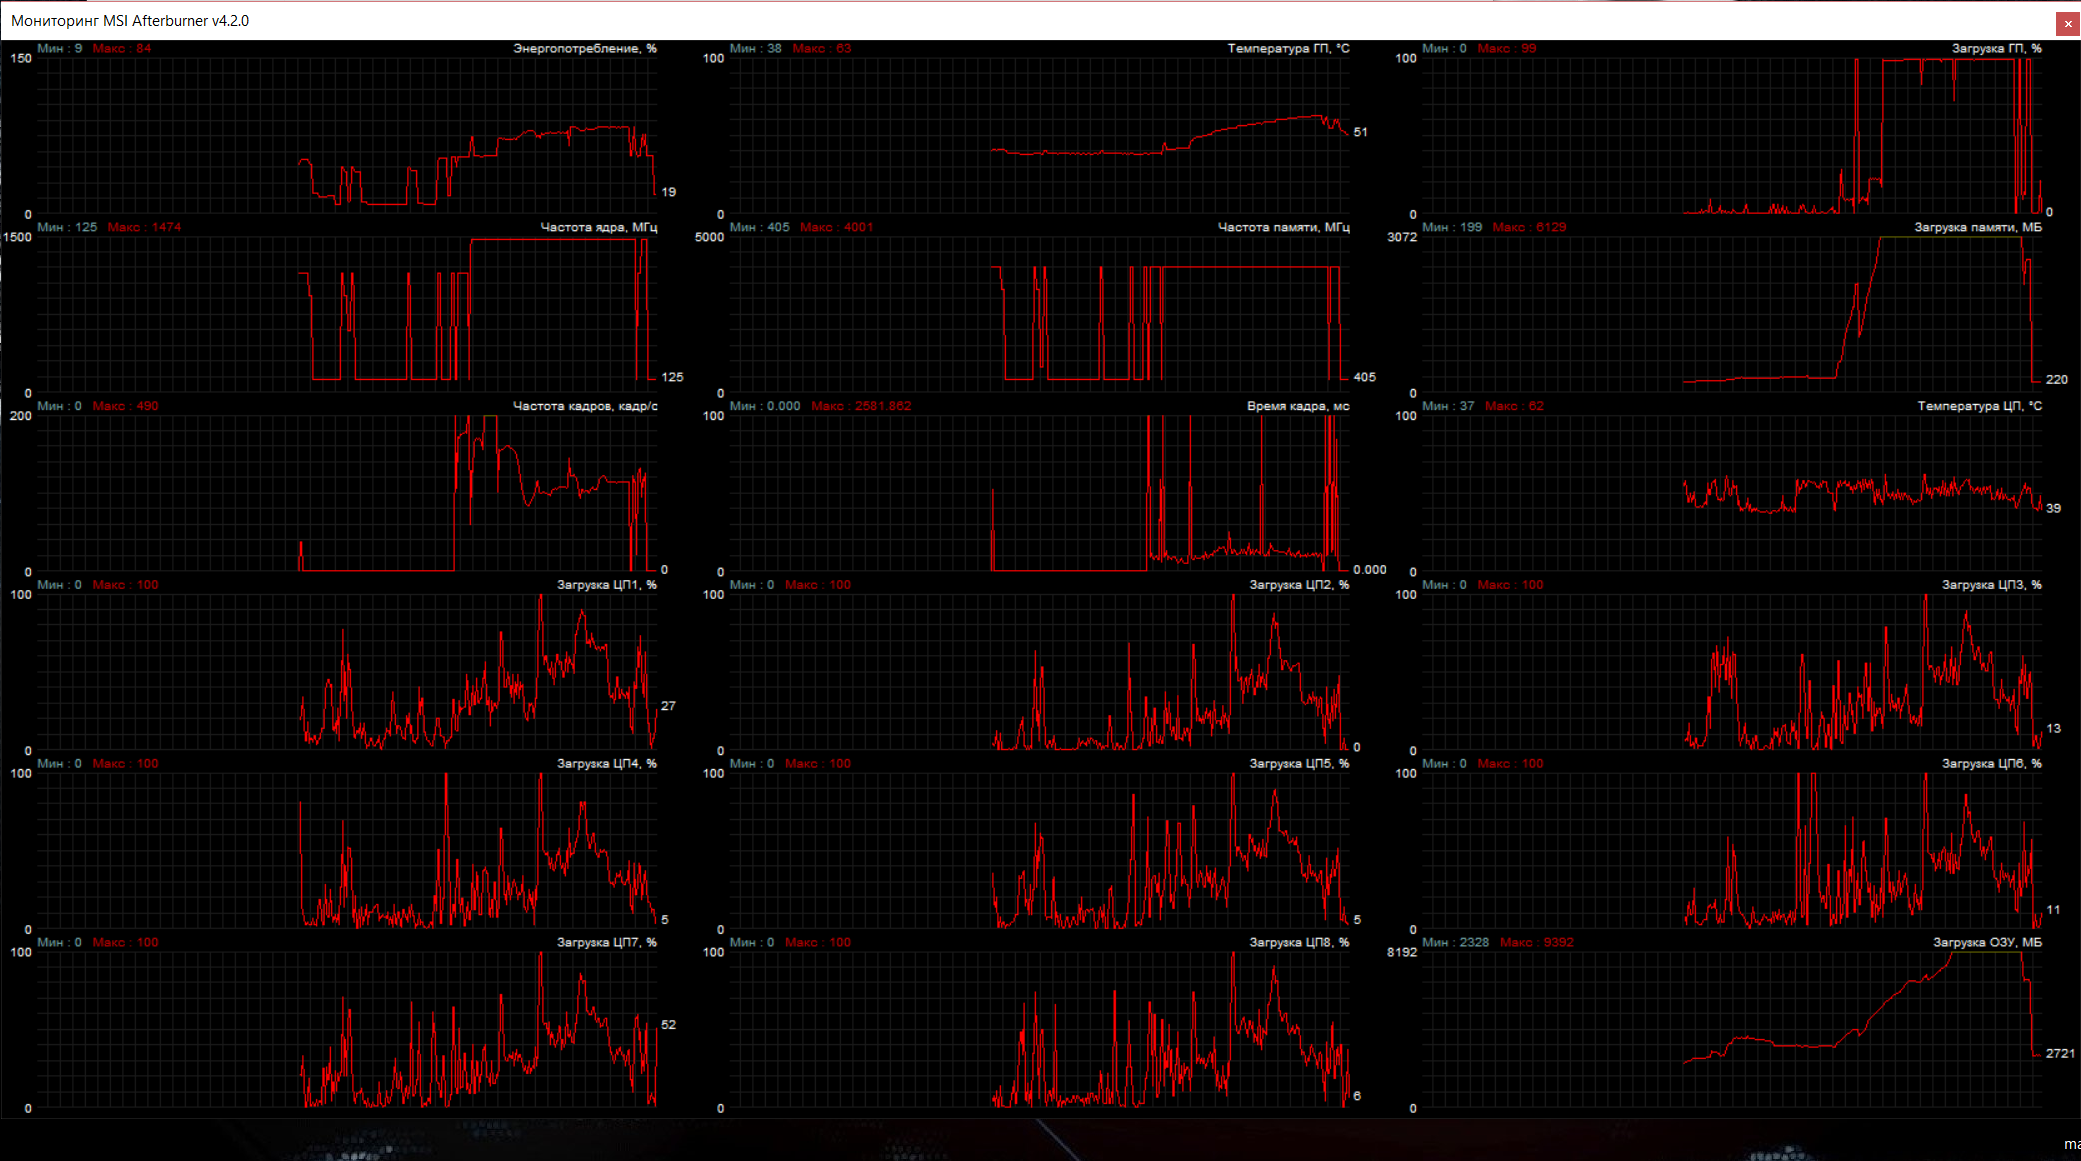This screenshot has width=2081, height=1161.
Task: Click the Частота памяти, МГц graph
Action: (x=1039, y=314)
